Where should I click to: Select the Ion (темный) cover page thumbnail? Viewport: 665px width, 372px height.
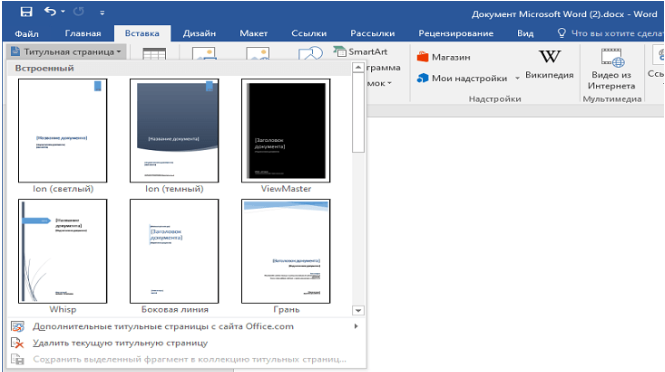(x=174, y=130)
